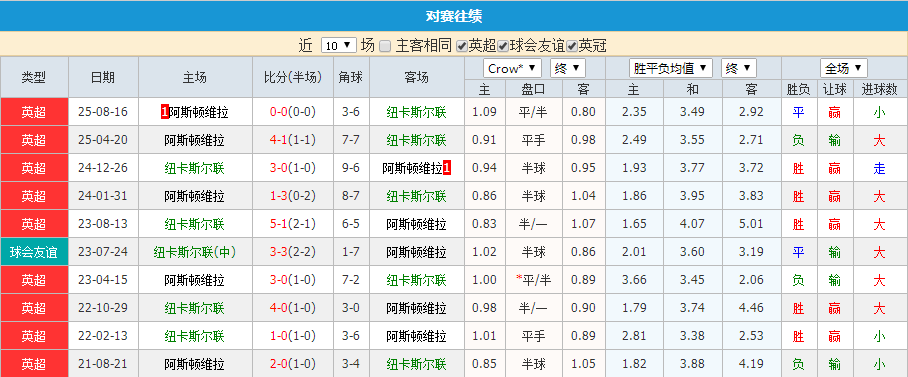Click 阿斯顿维拉 home team on 21-08-21
Viewport: 908px width, 377px height.
pyautogui.click(x=195, y=364)
